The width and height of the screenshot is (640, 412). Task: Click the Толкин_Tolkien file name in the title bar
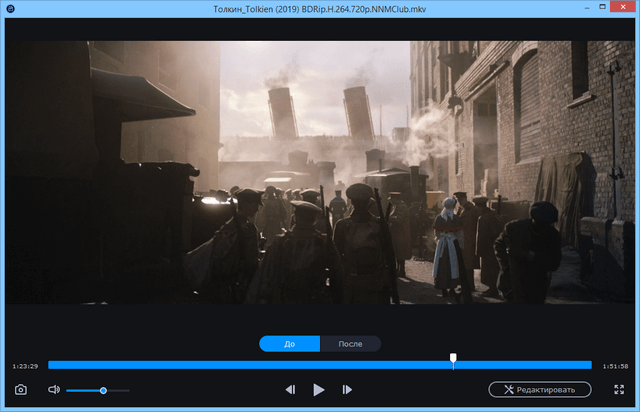coord(320,9)
